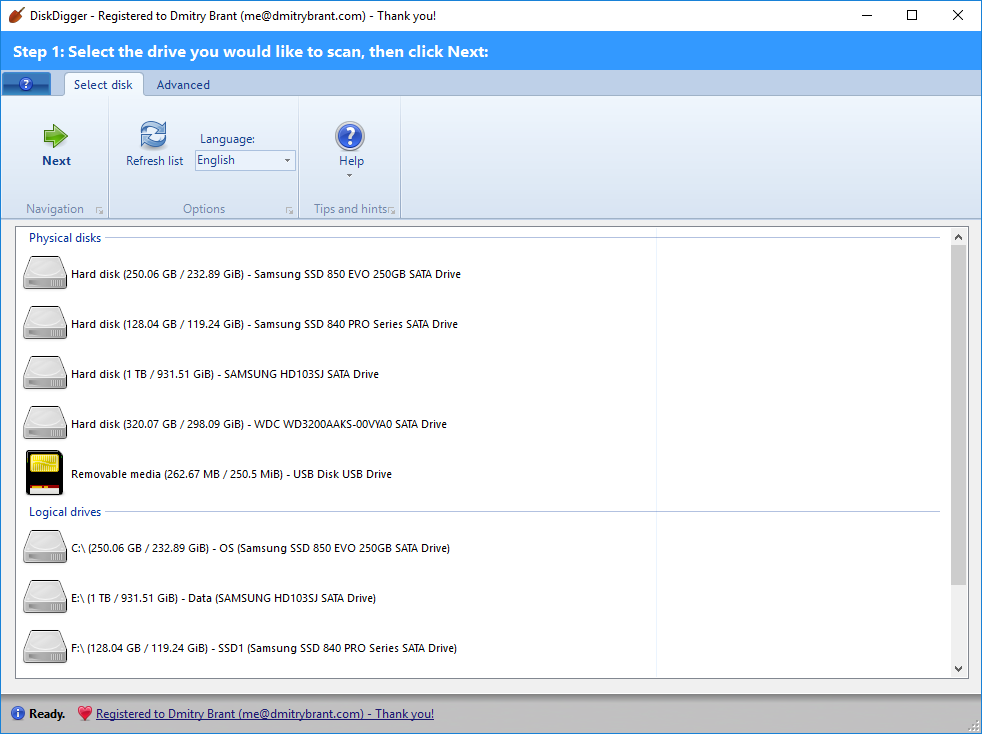Click the green Next arrow icon
The image size is (982, 734).
coord(56,136)
